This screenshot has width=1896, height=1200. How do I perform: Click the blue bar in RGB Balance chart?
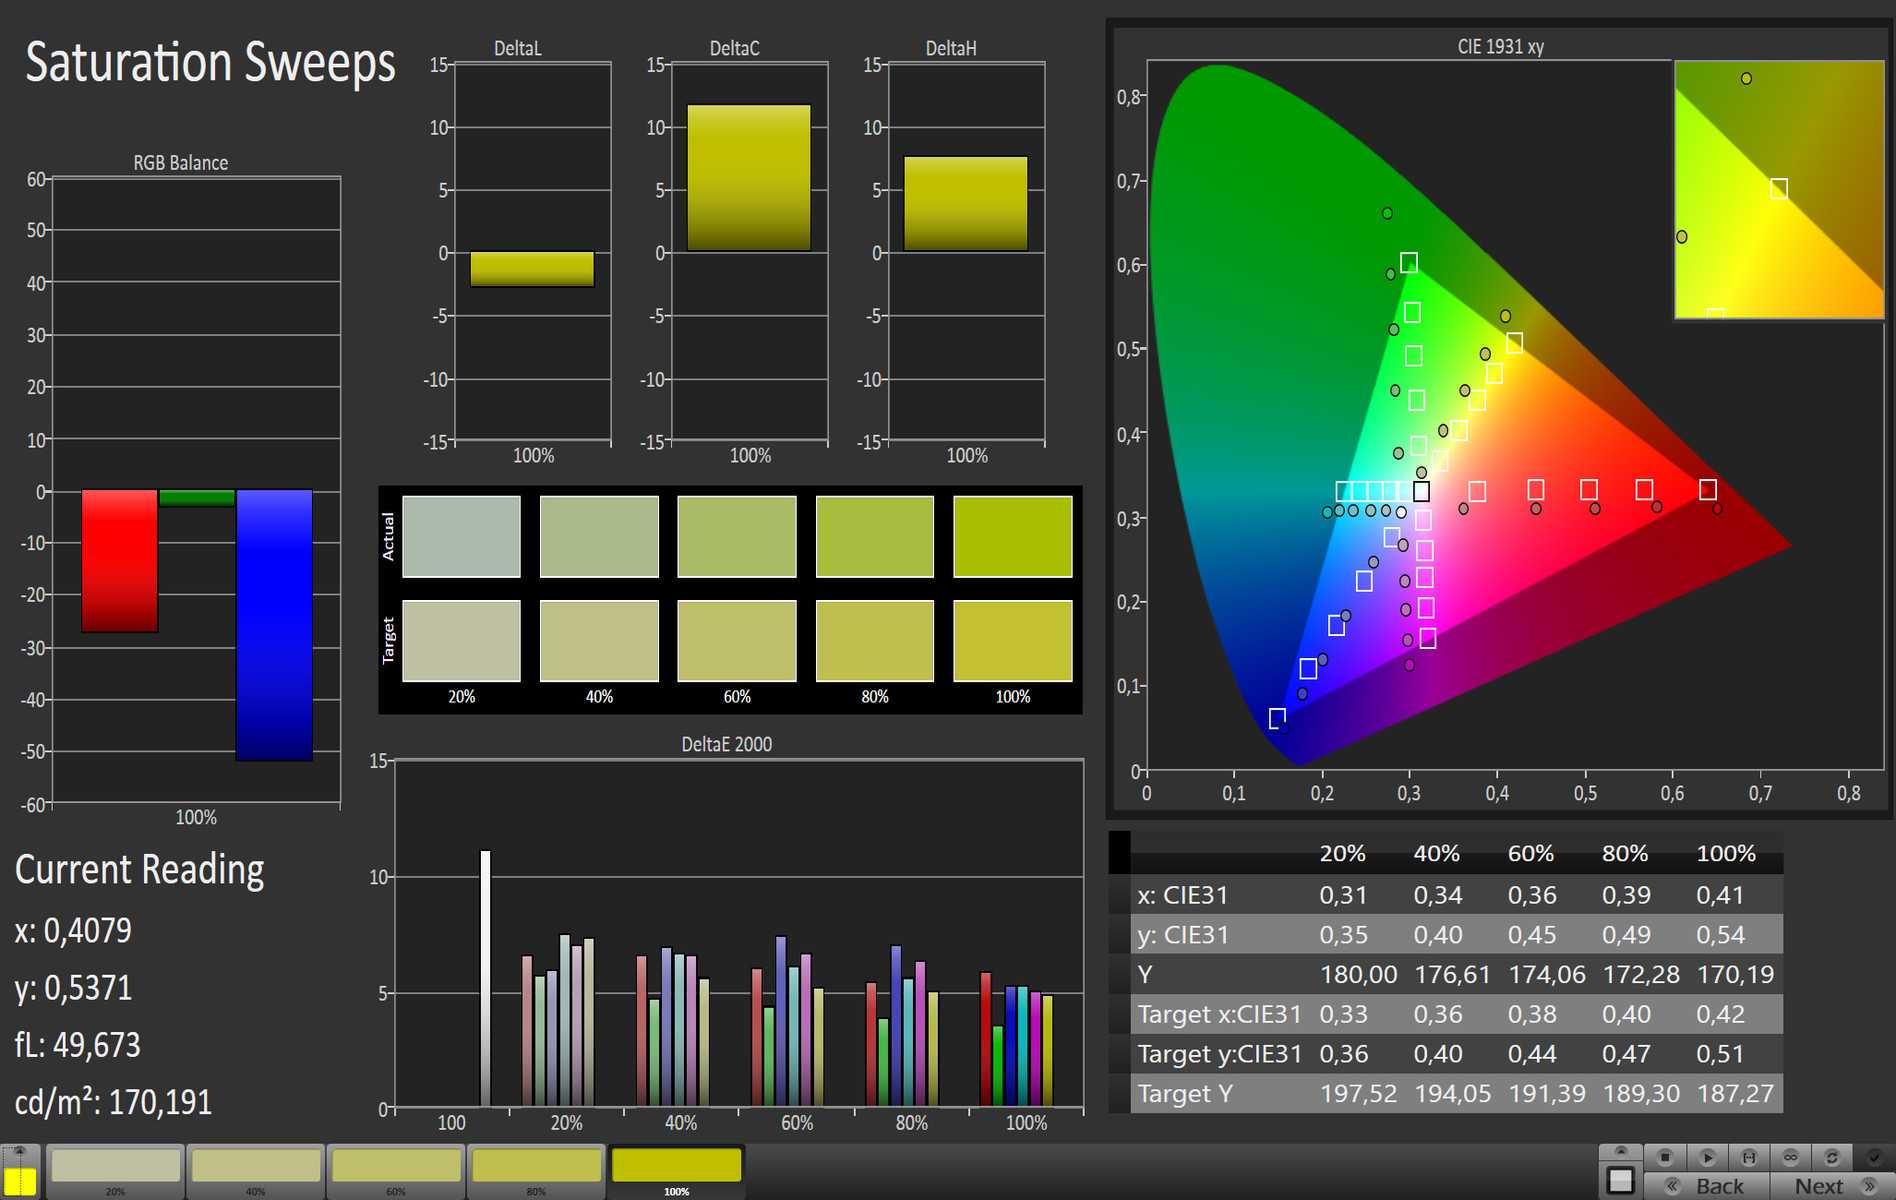pyautogui.click(x=274, y=624)
